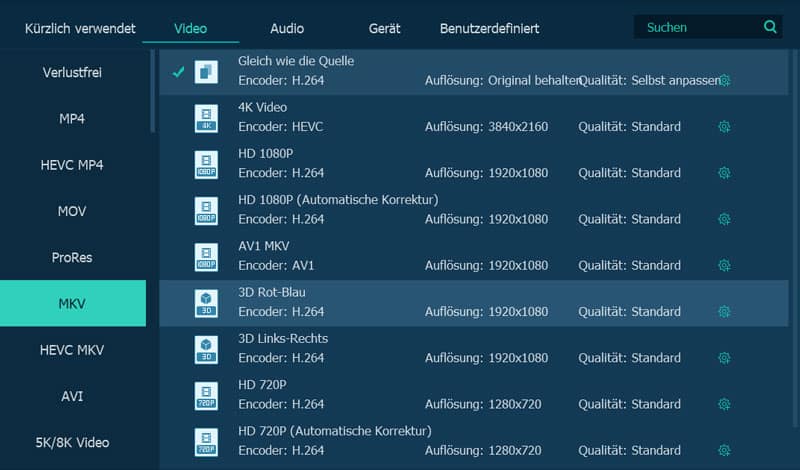Click Auflösung: Original behalten text
Image resolution: width=800 pixels, height=470 pixels.
tap(503, 81)
